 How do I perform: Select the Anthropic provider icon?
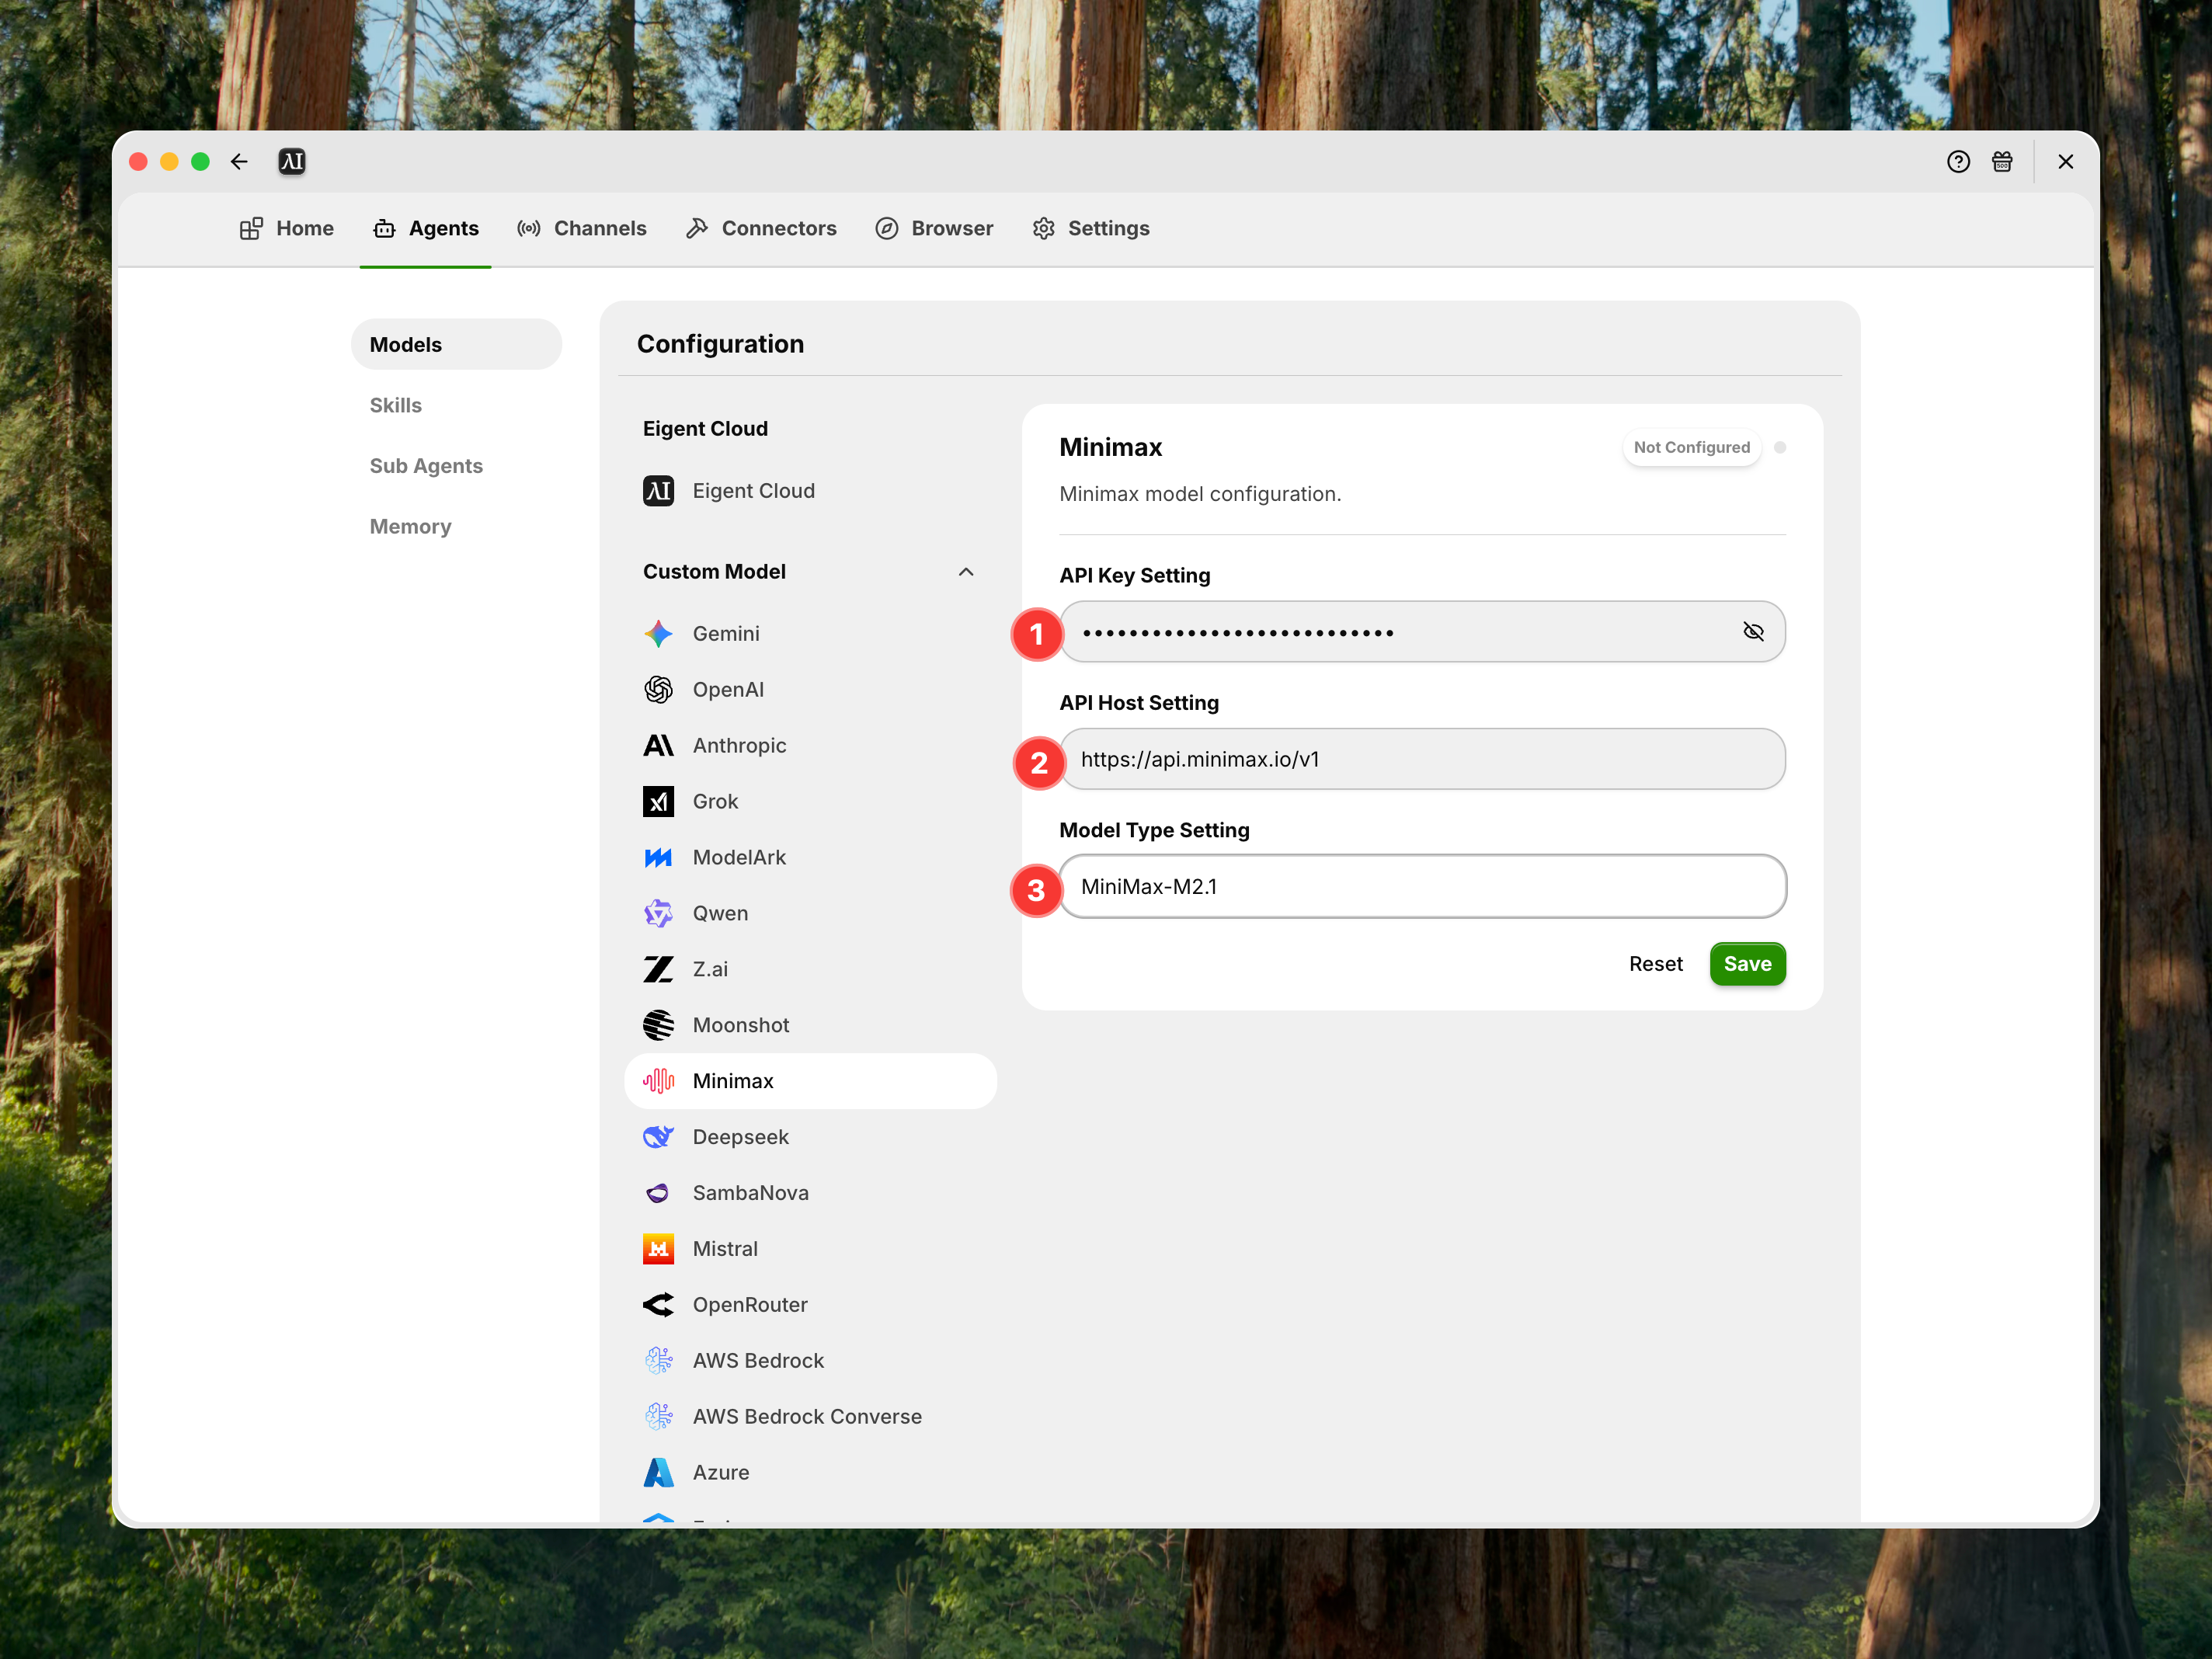point(658,745)
